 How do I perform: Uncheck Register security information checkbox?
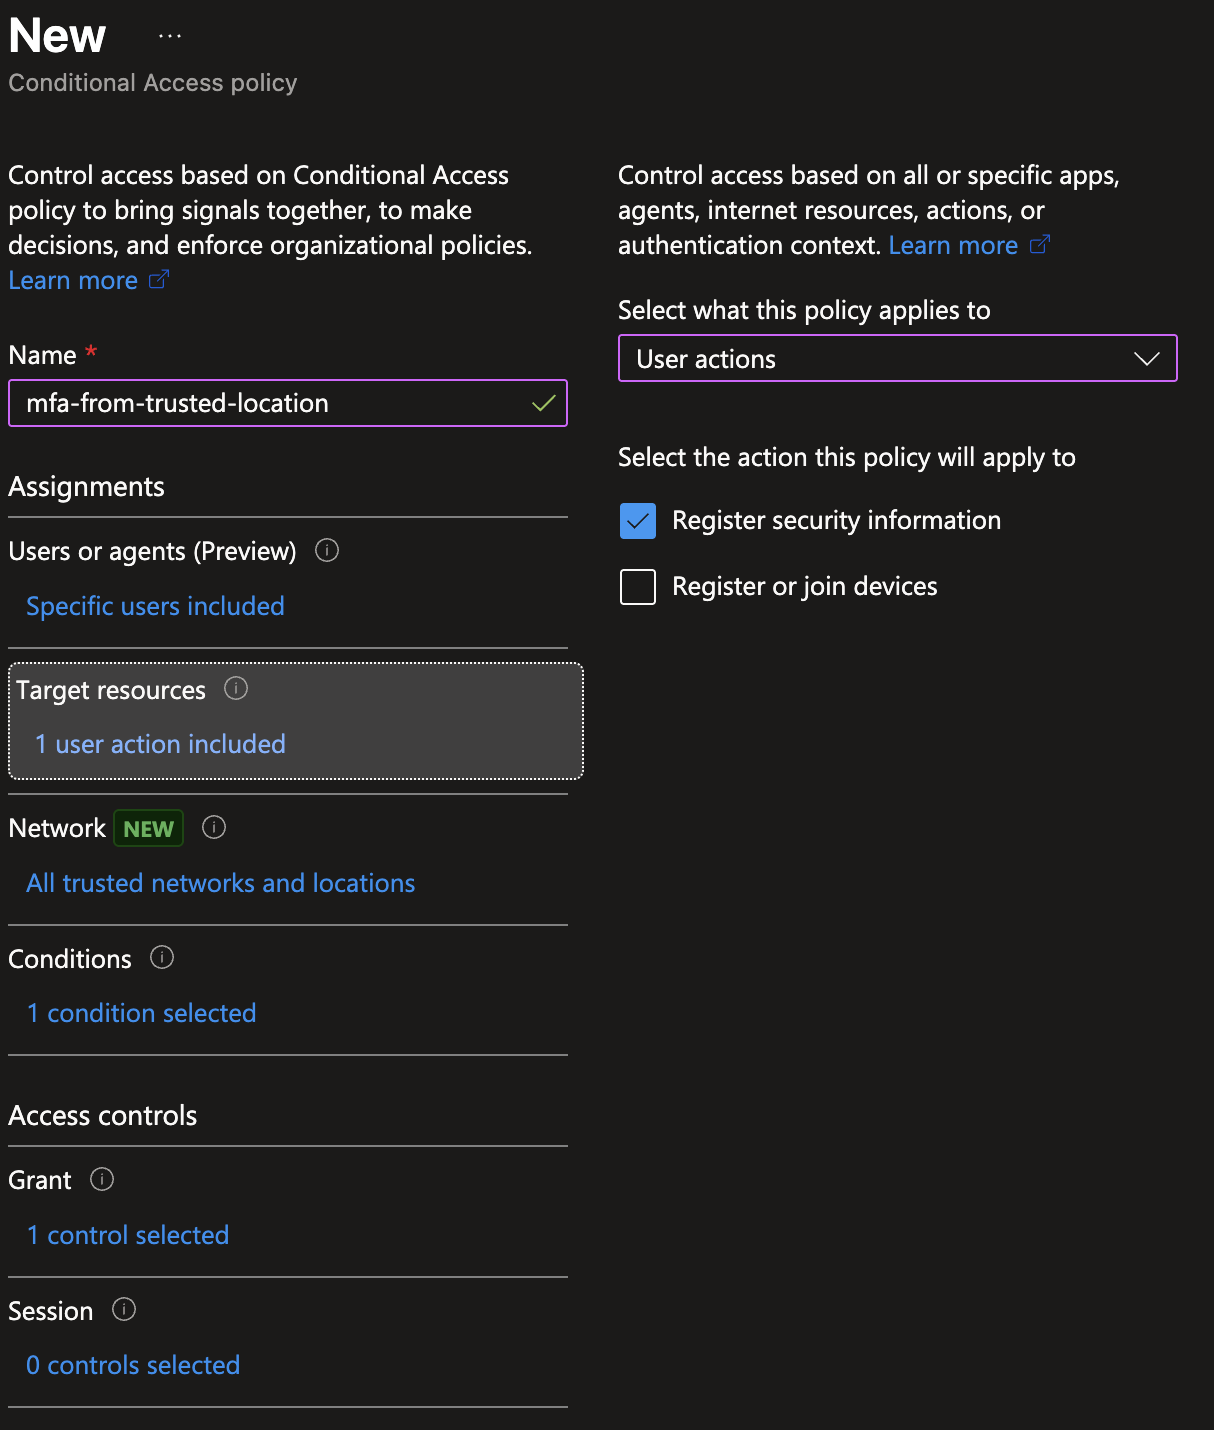point(638,521)
